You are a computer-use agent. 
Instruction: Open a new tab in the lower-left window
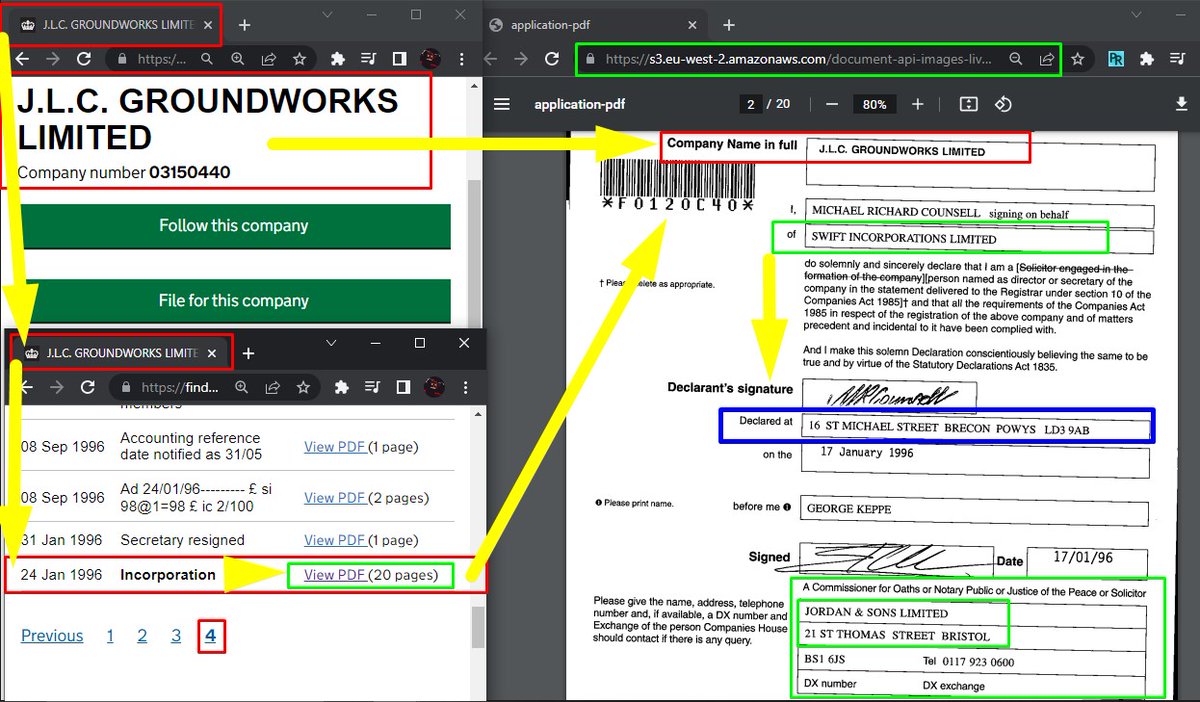click(248, 353)
